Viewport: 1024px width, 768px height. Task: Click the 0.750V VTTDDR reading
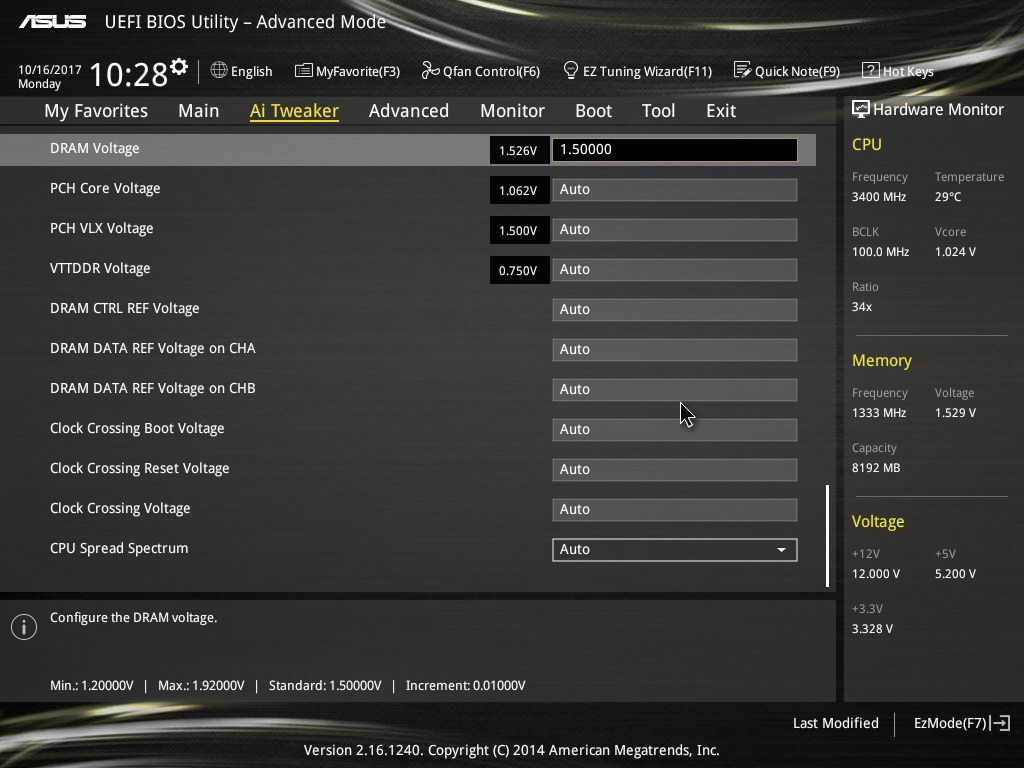[519, 270]
